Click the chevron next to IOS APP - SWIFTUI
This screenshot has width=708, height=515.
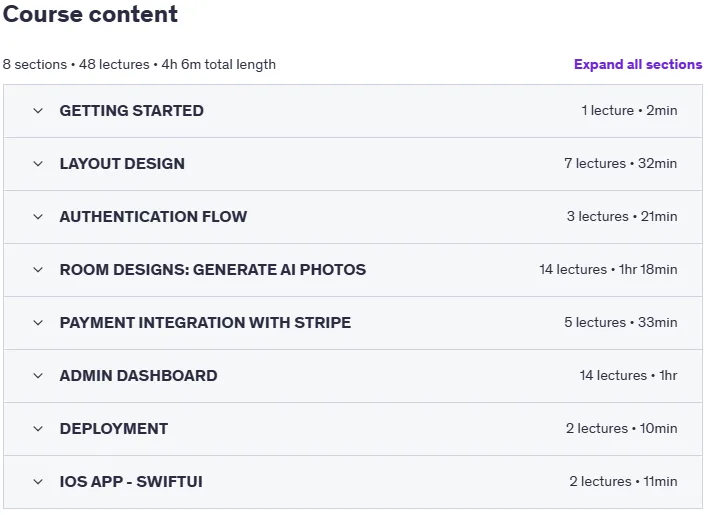point(38,482)
